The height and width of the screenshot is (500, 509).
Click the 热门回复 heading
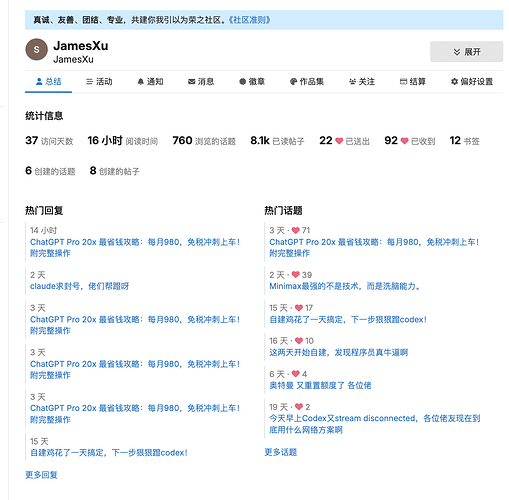pos(44,210)
